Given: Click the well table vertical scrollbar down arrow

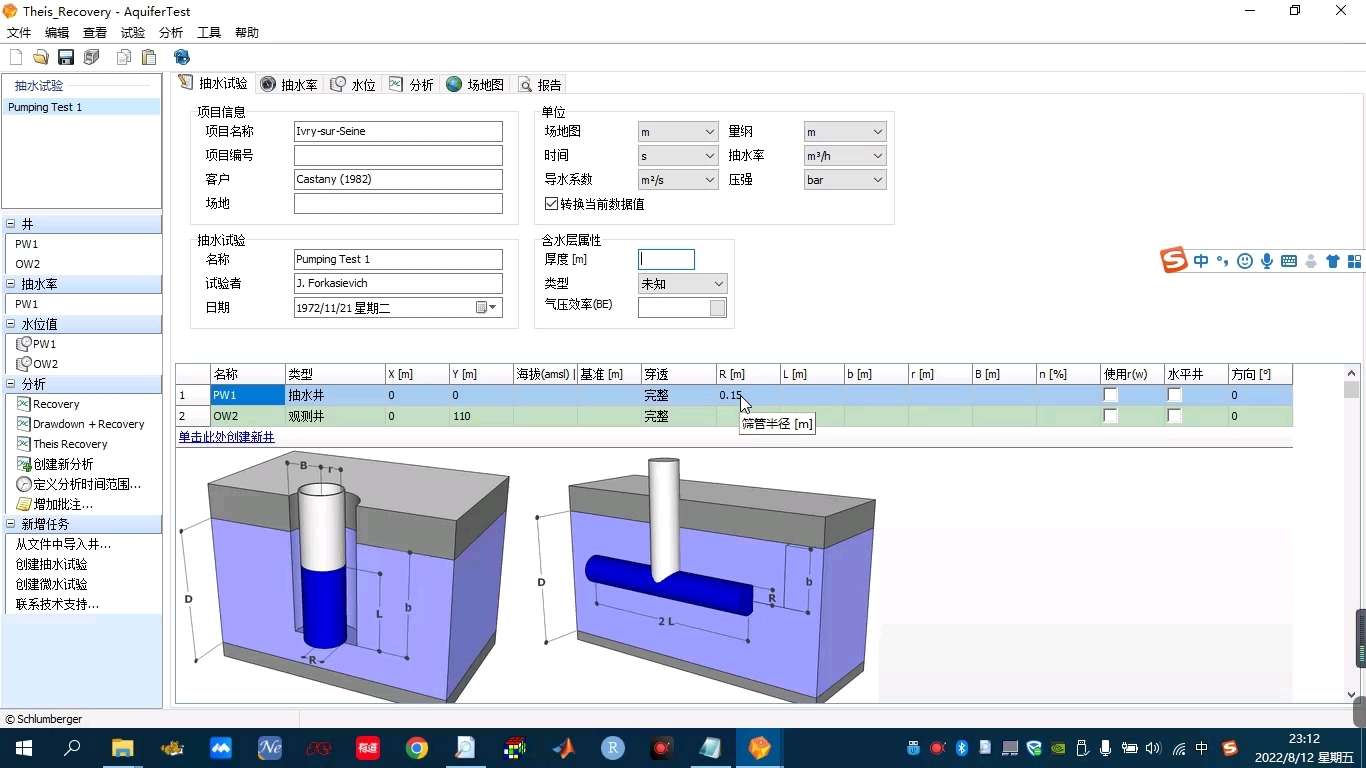Looking at the screenshot, I should pos(1352,695).
